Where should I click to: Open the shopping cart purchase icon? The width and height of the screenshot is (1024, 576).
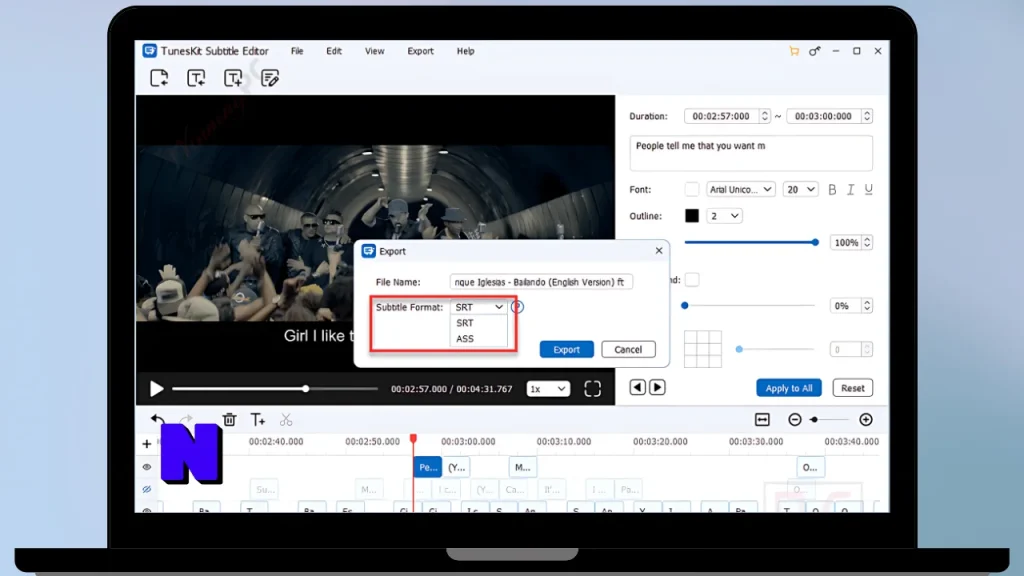click(x=794, y=51)
